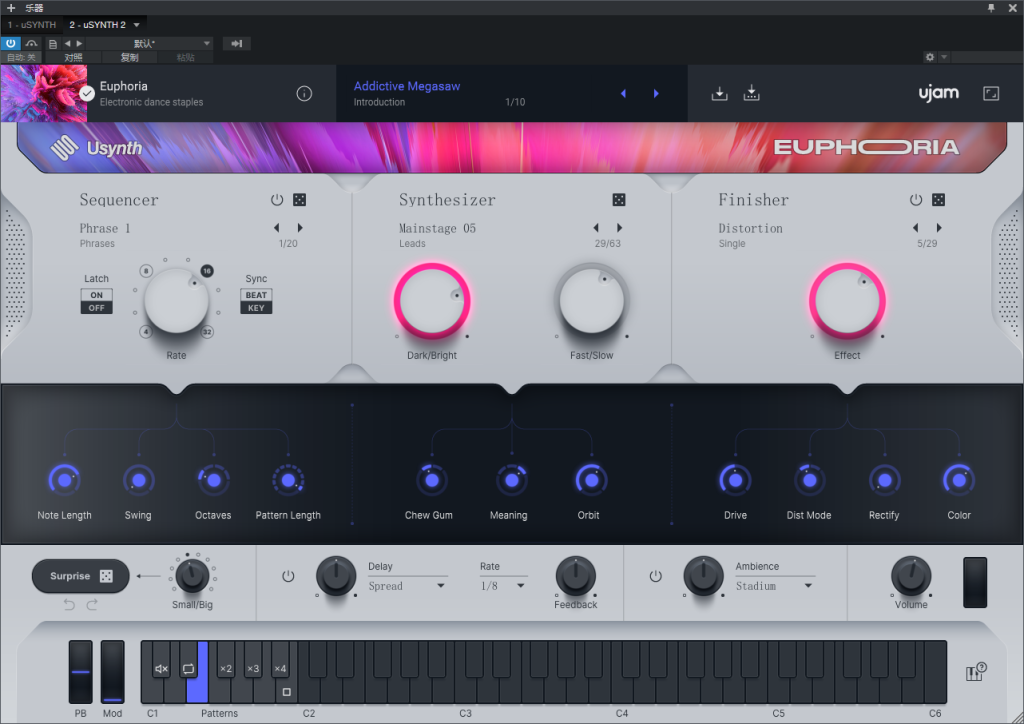Click the redo arrow below Surprise
Image resolution: width=1024 pixels, height=724 pixels.
coord(92,605)
